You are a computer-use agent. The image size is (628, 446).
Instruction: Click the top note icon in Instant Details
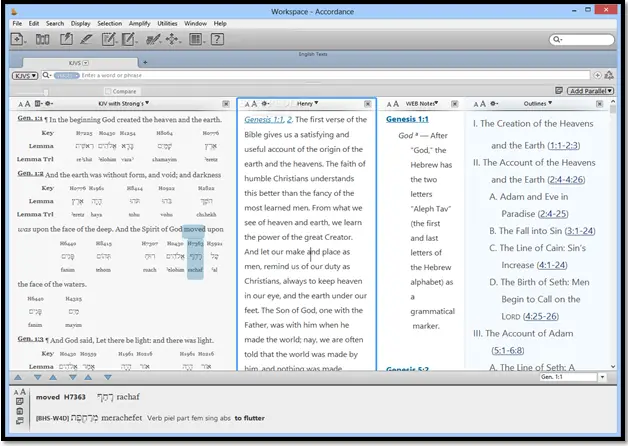[x=19, y=401]
